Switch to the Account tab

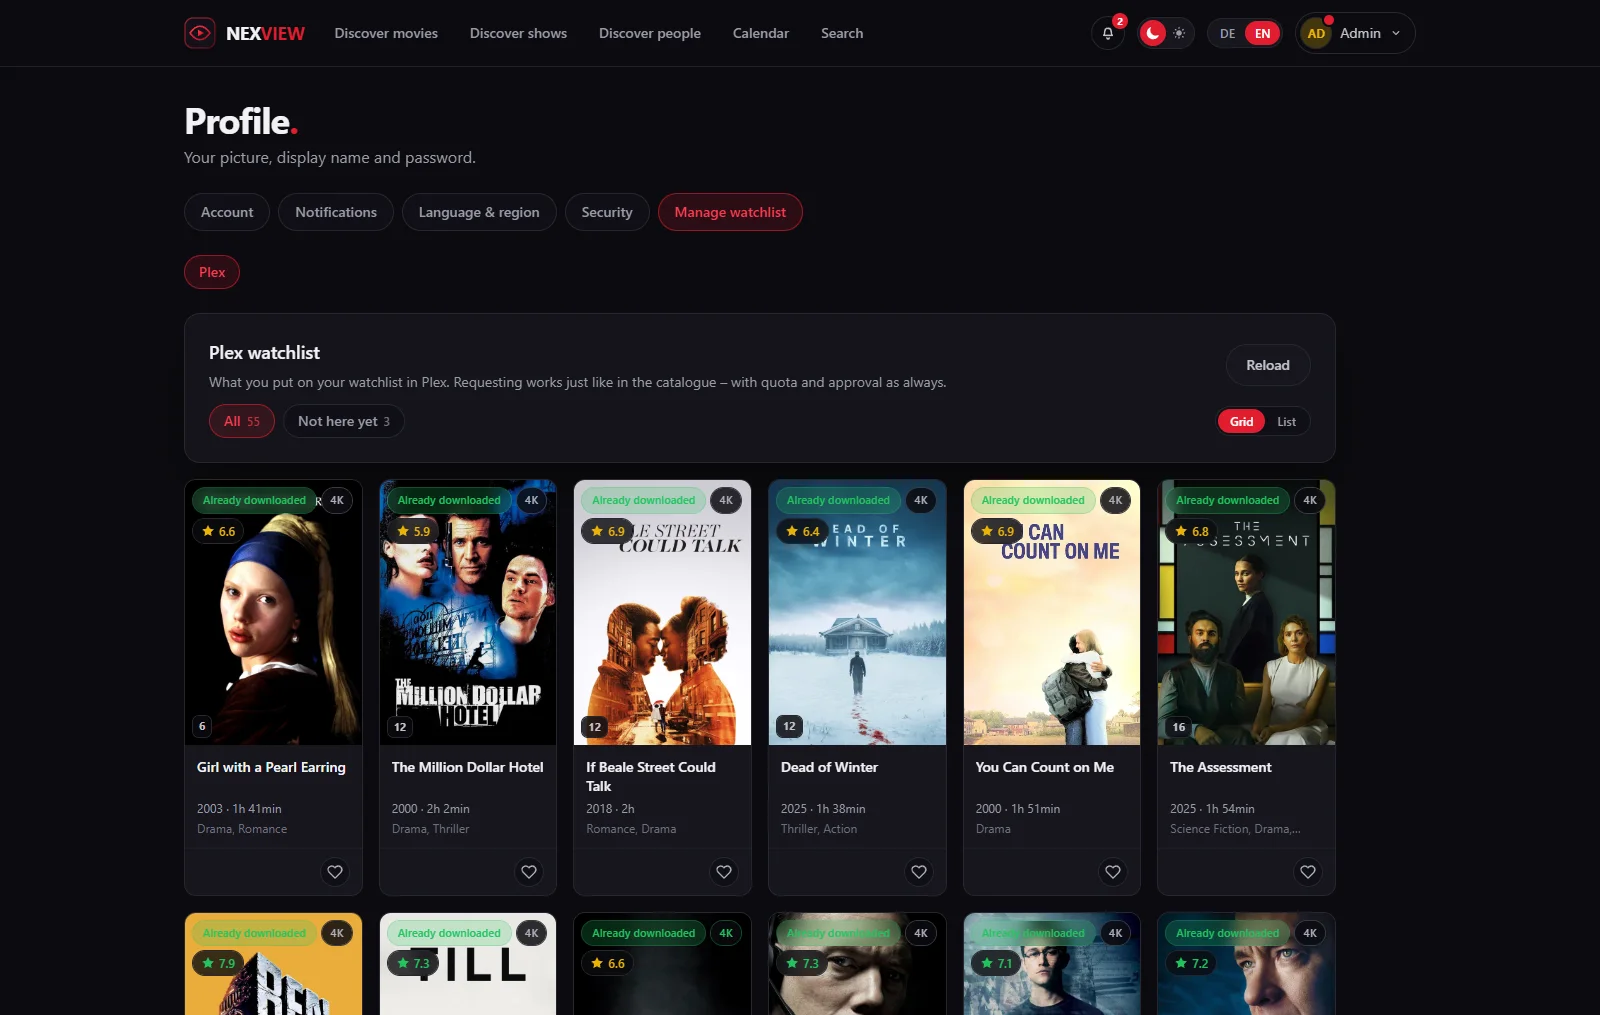tap(227, 212)
